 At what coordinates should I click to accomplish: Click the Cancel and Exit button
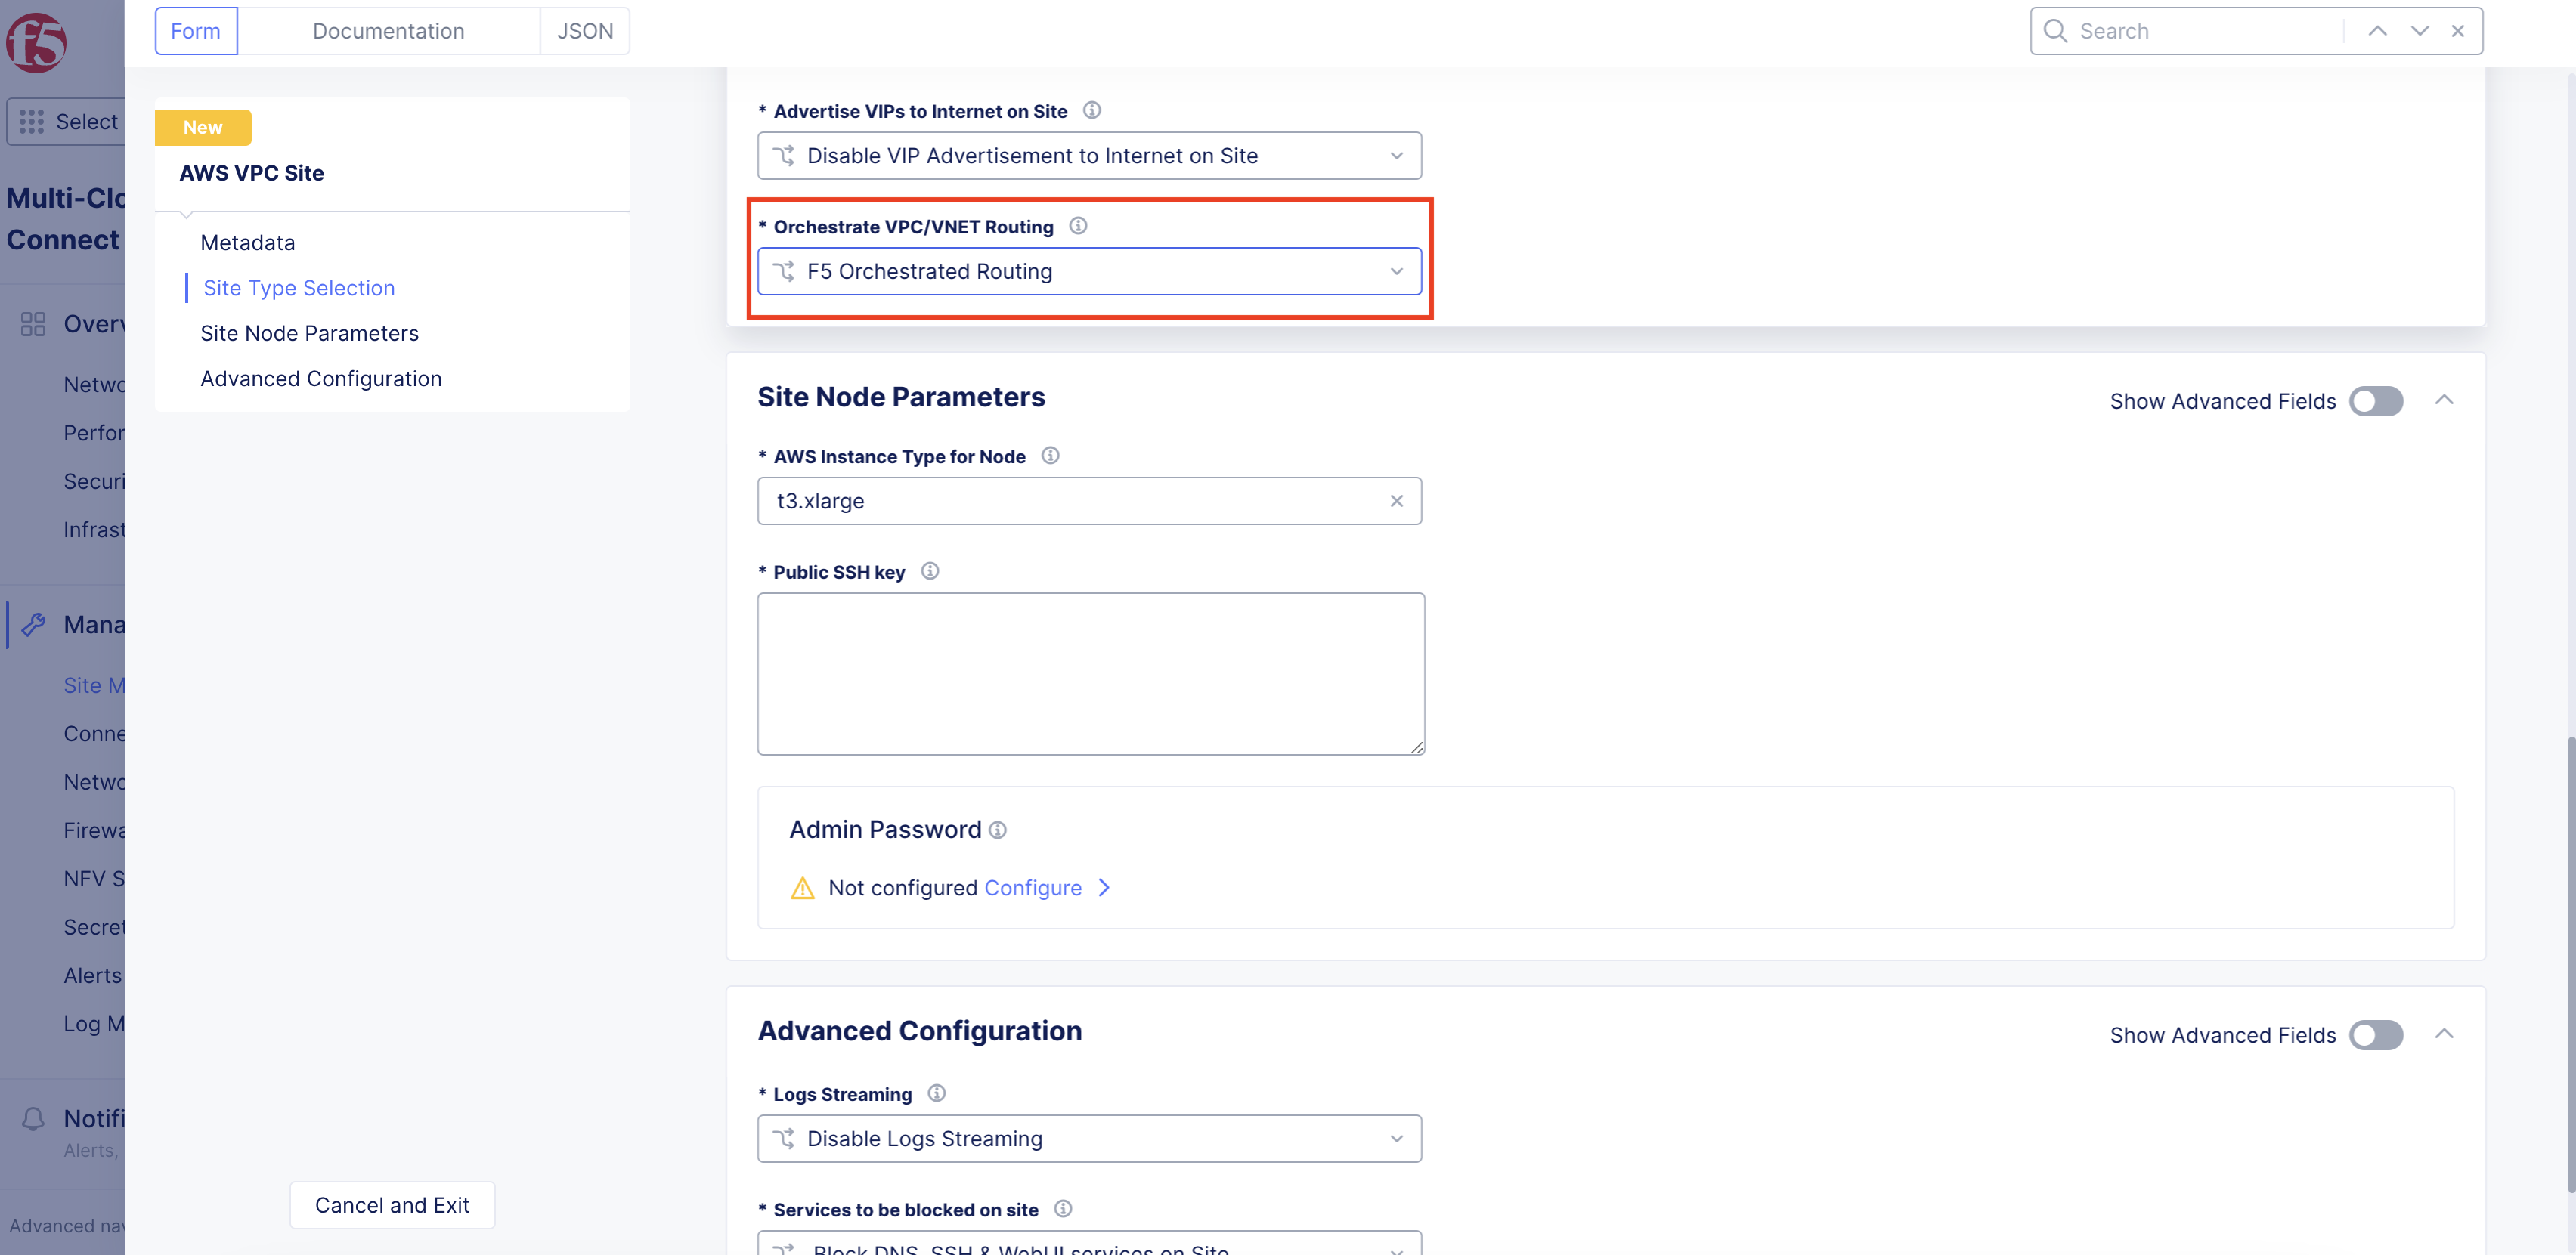pyautogui.click(x=392, y=1204)
